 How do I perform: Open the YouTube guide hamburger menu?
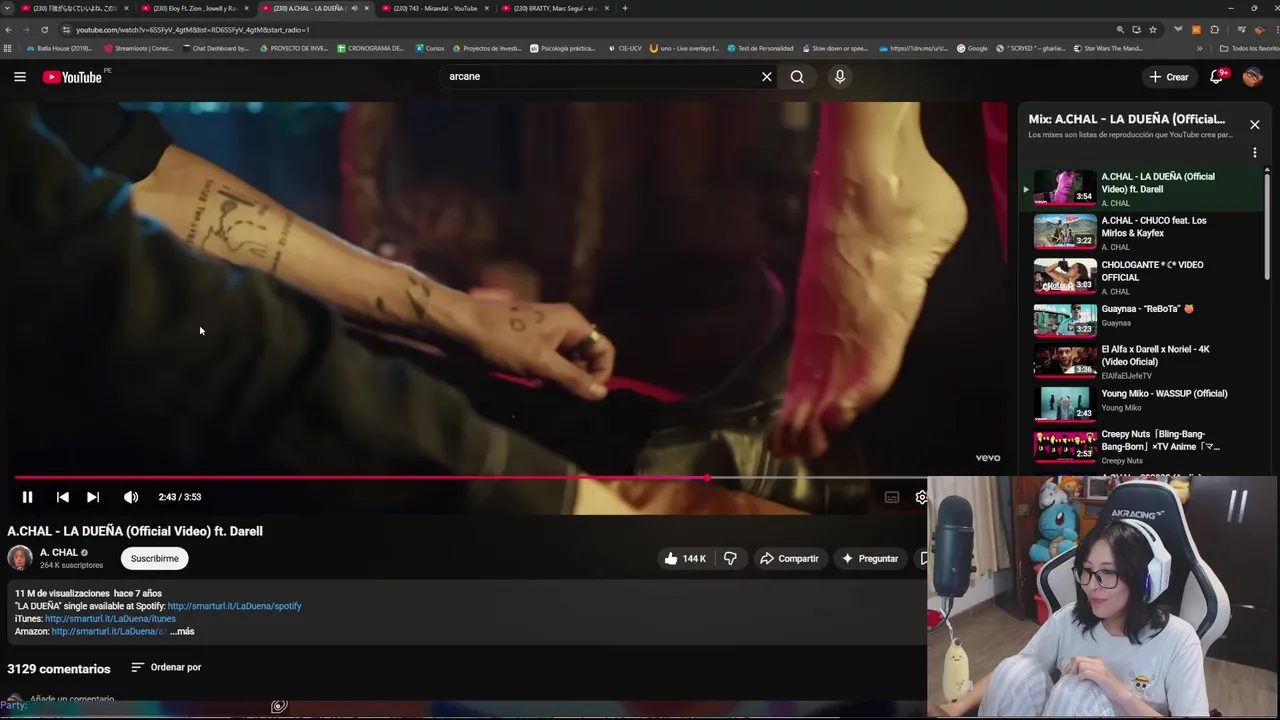point(20,77)
